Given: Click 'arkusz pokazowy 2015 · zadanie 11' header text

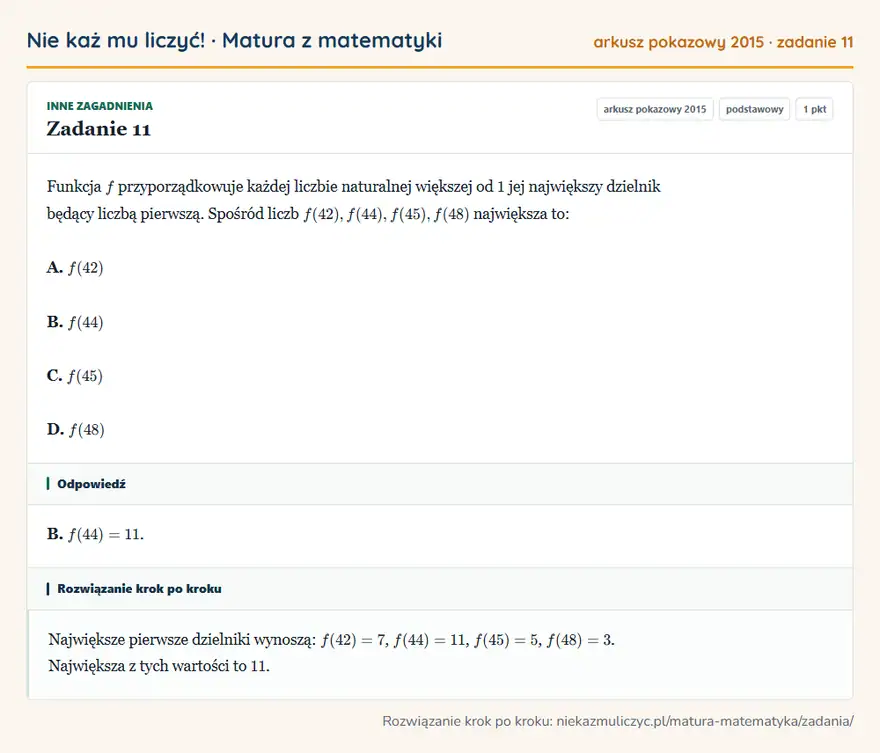Looking at the screenshot, I should coord(723,42).
